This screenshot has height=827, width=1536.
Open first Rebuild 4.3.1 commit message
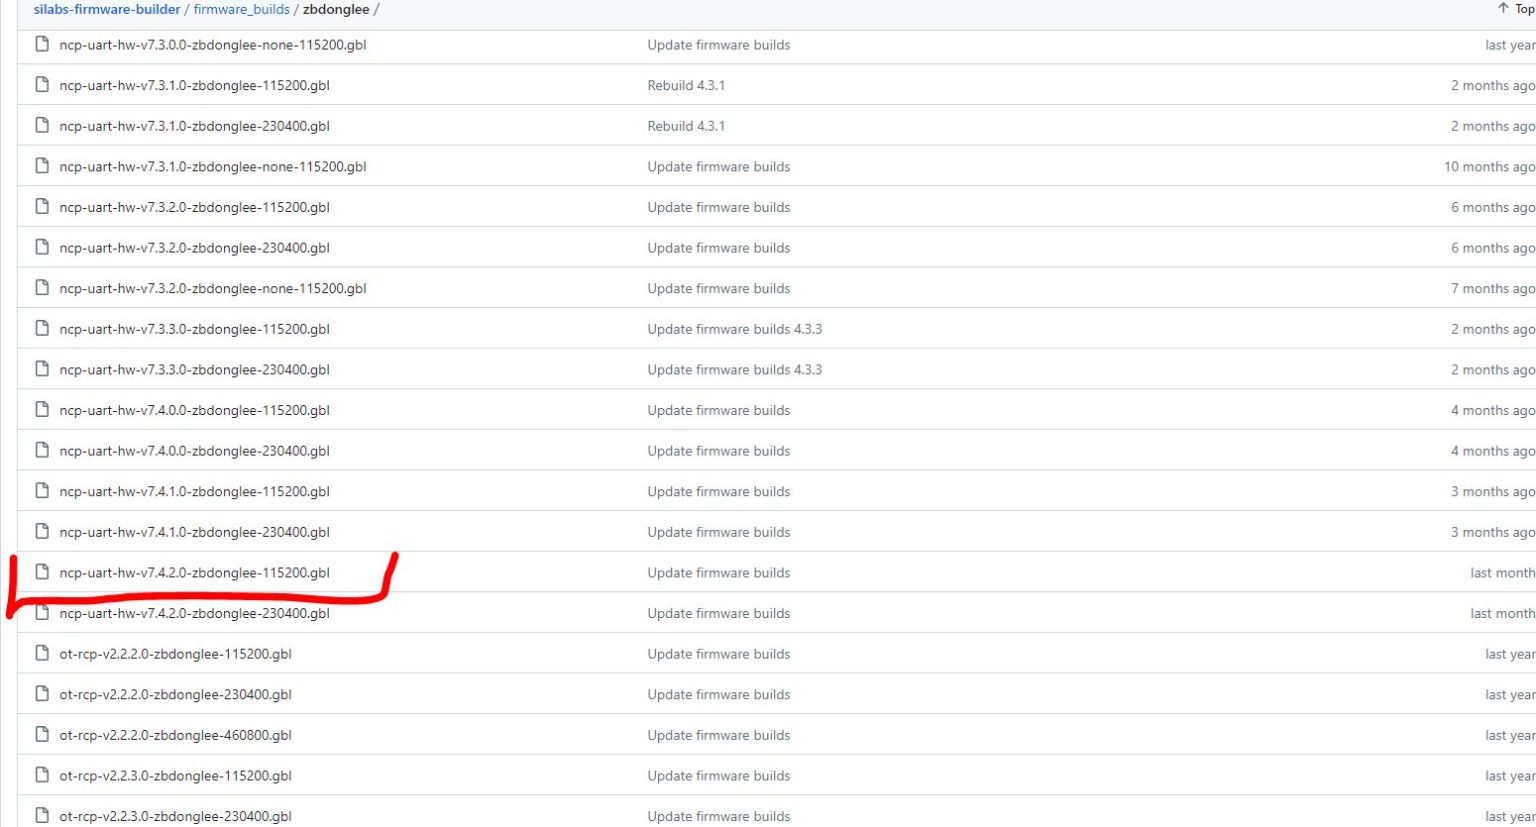pos(686,85)
